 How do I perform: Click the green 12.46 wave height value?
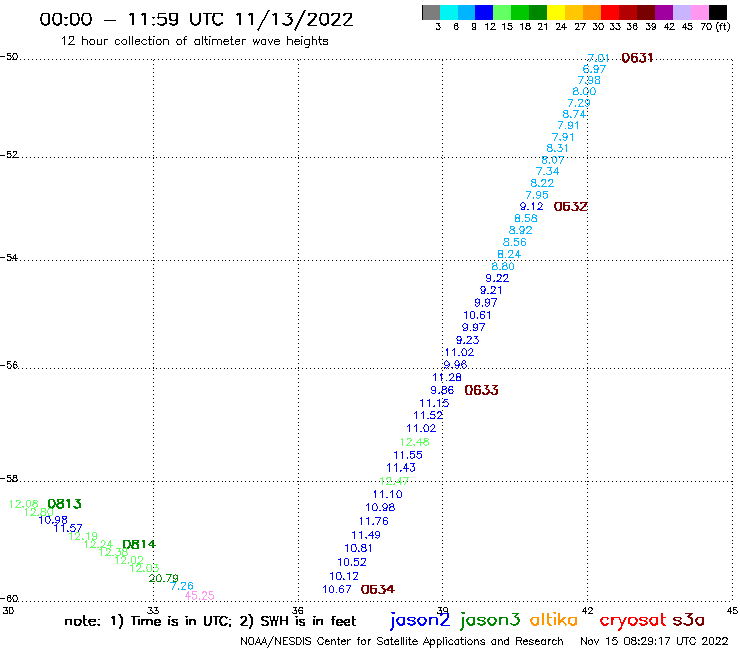click(x=414, y=442)
